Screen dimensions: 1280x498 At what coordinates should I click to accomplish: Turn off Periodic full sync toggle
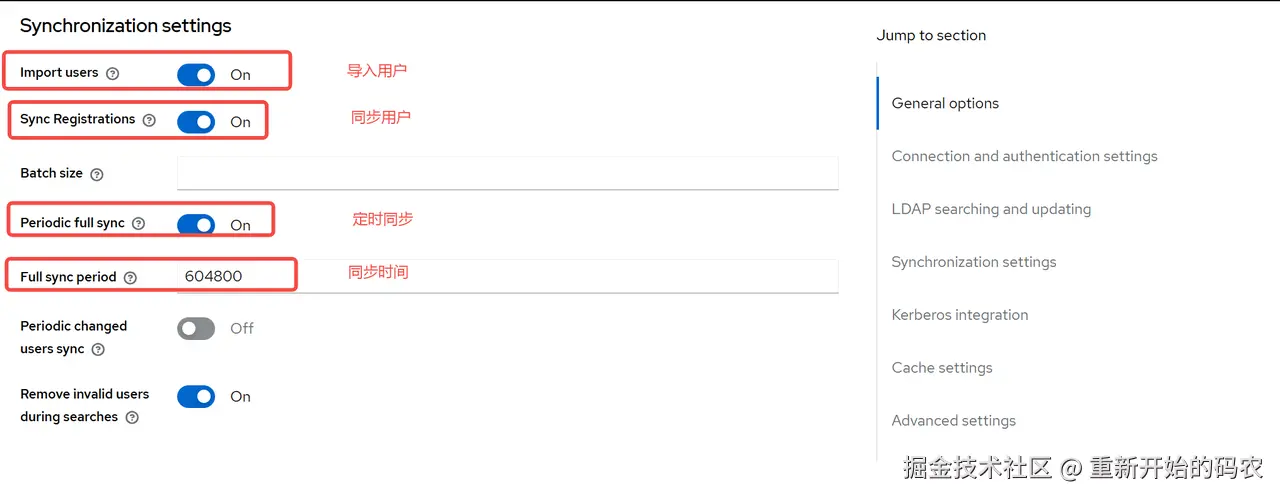[196, 225]
